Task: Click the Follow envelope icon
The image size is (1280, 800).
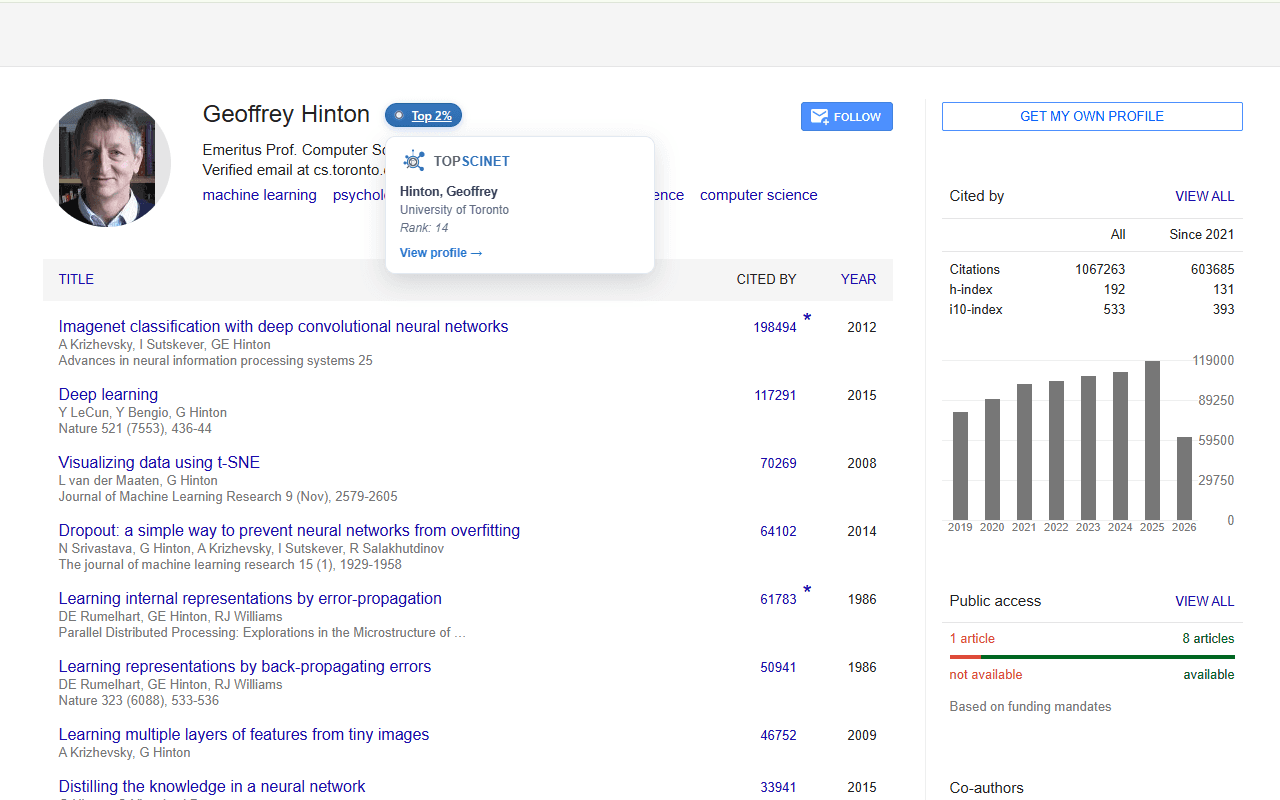Action: tap(819, 117)
